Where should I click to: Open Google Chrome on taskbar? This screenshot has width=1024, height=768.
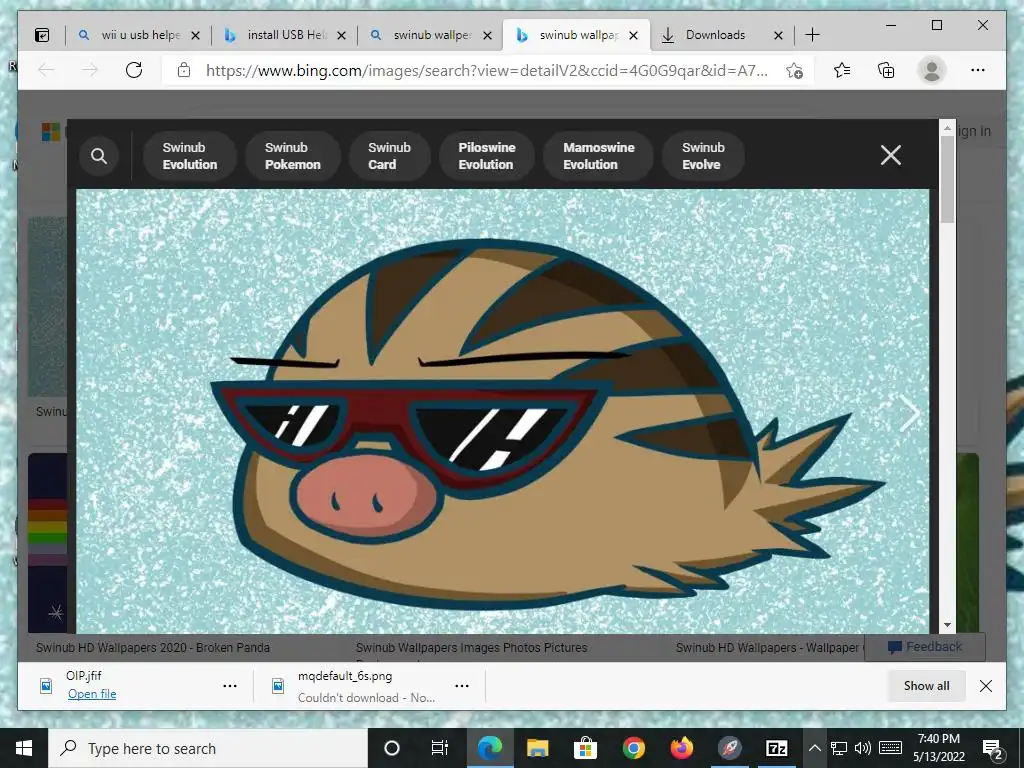tap(633, 748)
